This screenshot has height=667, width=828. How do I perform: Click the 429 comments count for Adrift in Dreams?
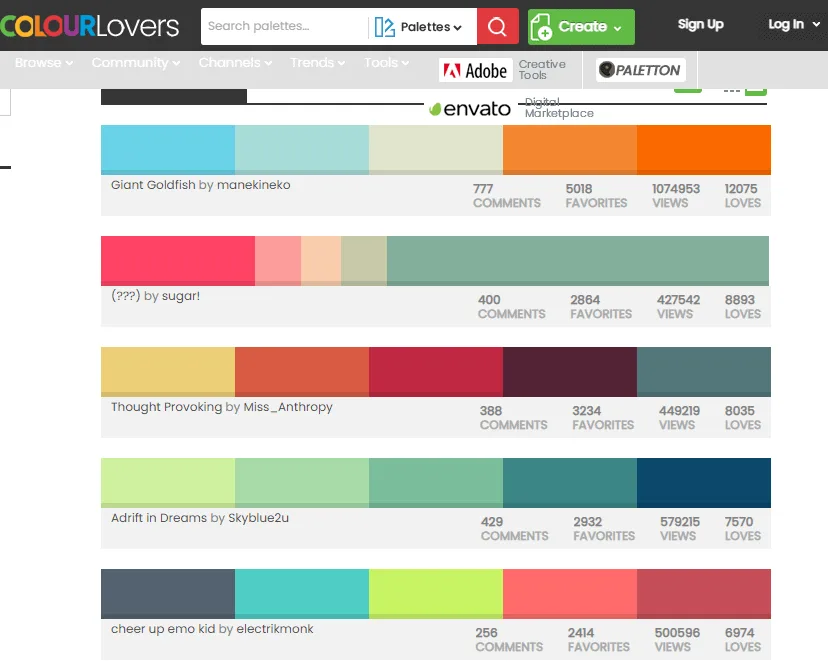492,521
